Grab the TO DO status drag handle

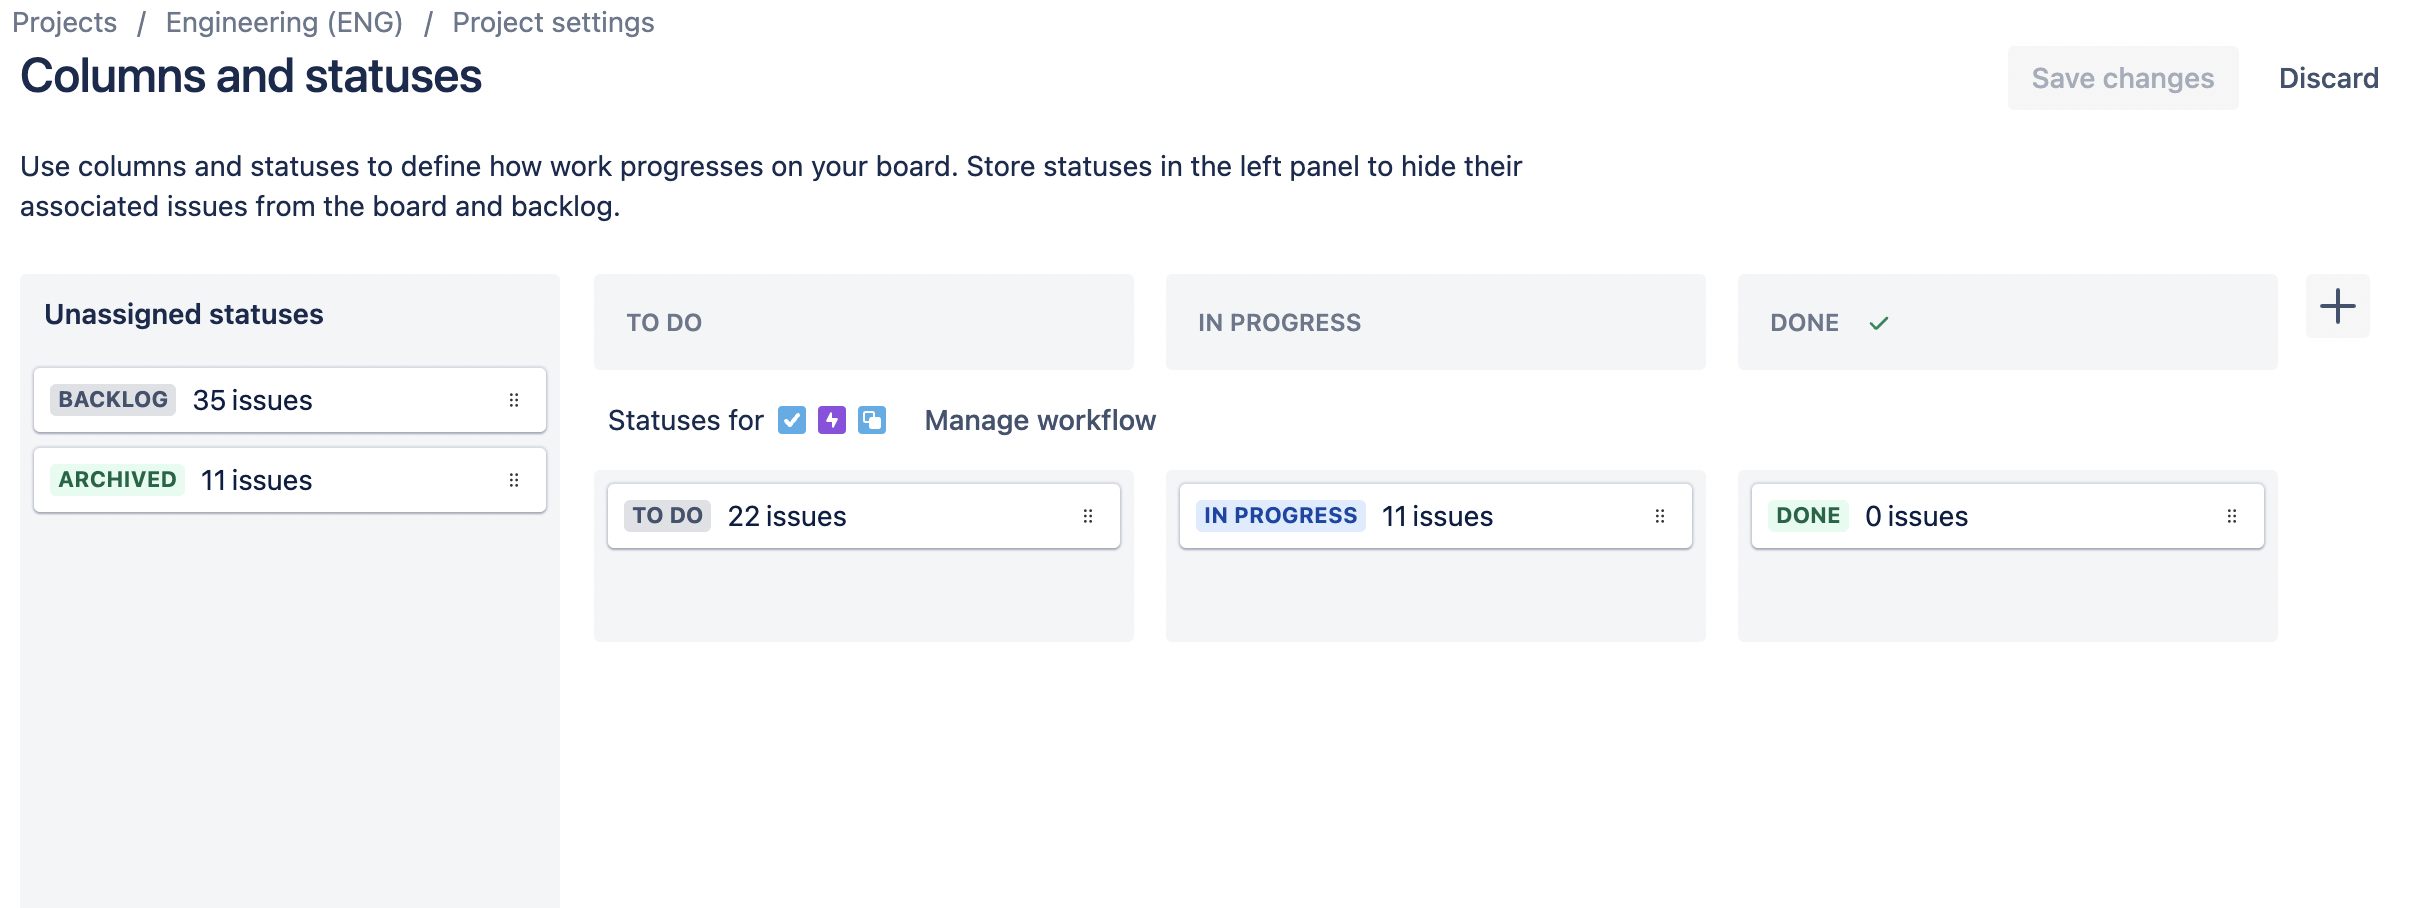1088,516
